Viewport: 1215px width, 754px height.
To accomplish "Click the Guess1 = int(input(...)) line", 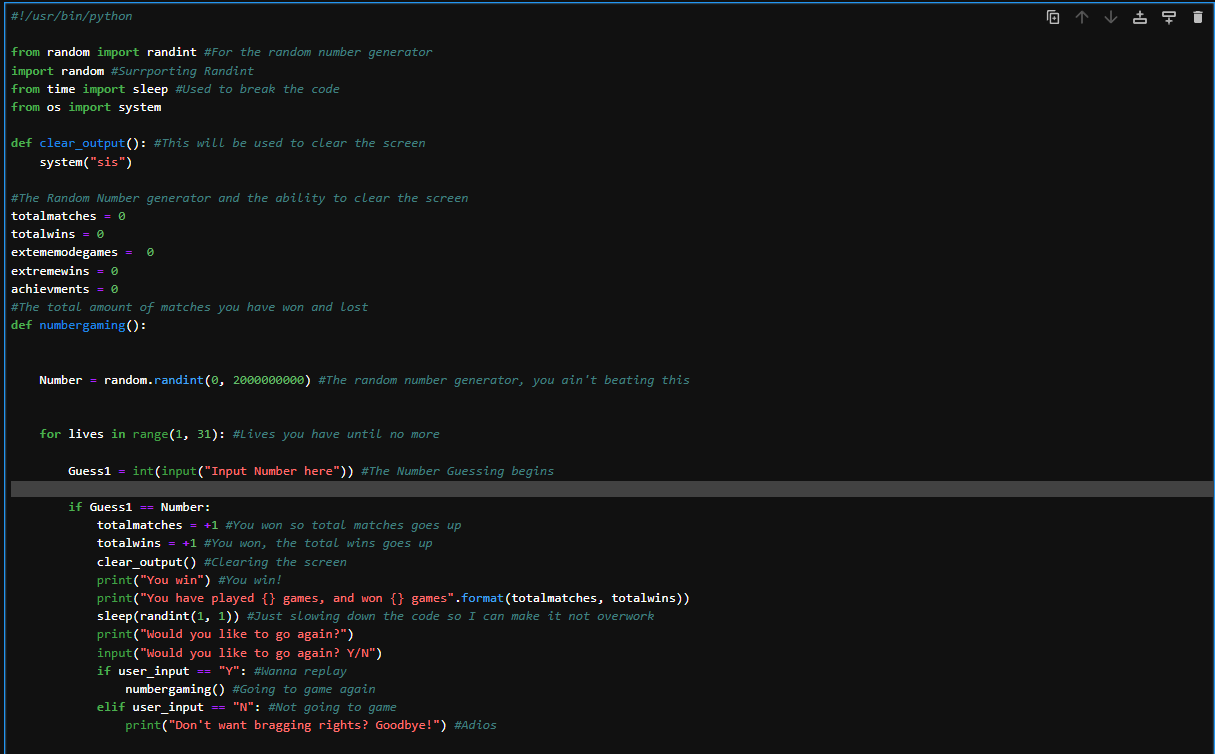I will [211, 471].
